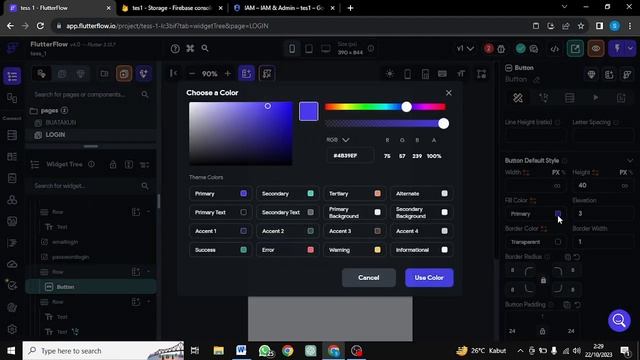Click the saturation gradient picker area

coord(241,133)
